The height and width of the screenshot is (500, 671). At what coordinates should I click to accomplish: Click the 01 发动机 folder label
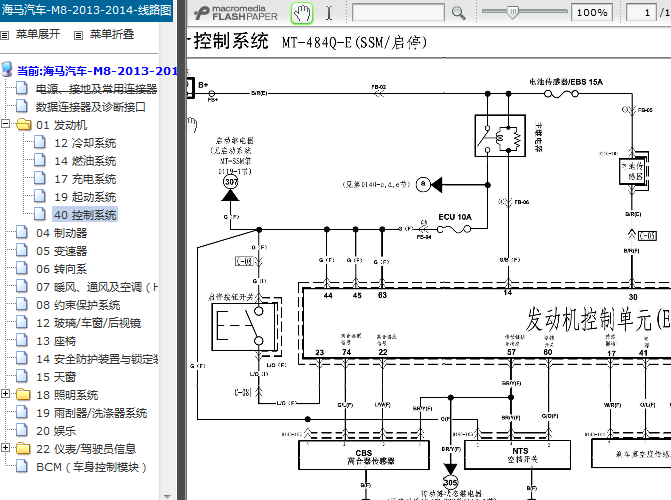[x=62, y=125]
